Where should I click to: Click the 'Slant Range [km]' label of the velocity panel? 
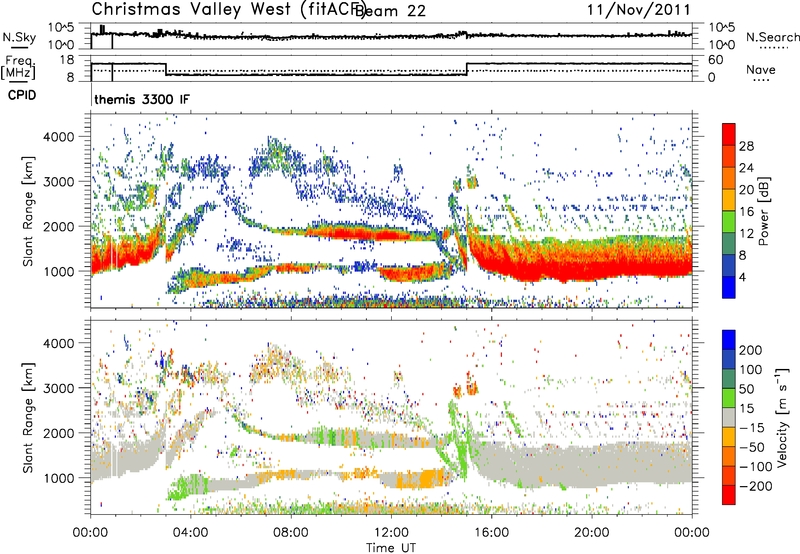pos(28,418)
